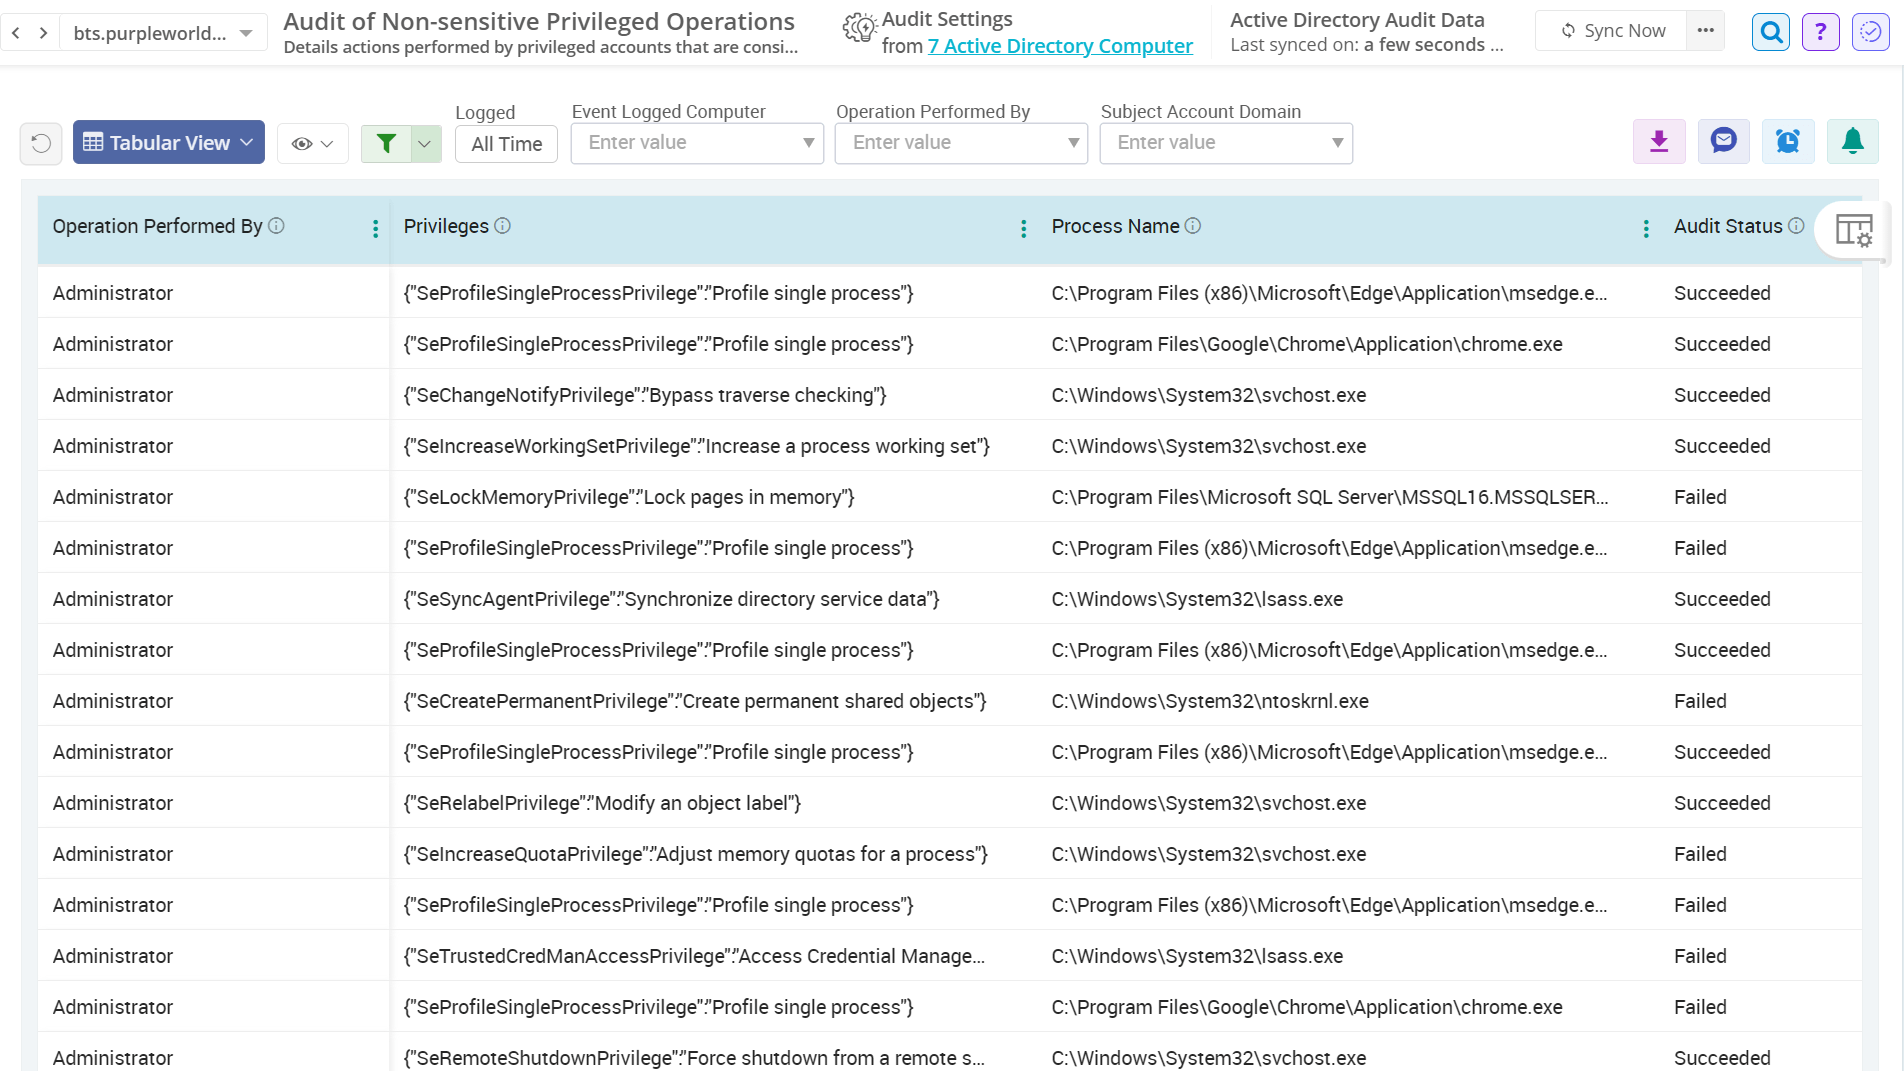Image resolution: width=1904 pixels, height=1071 pixels.
Task: Open Subject Account Domain combo box
Action: [x=1226, y=143]
